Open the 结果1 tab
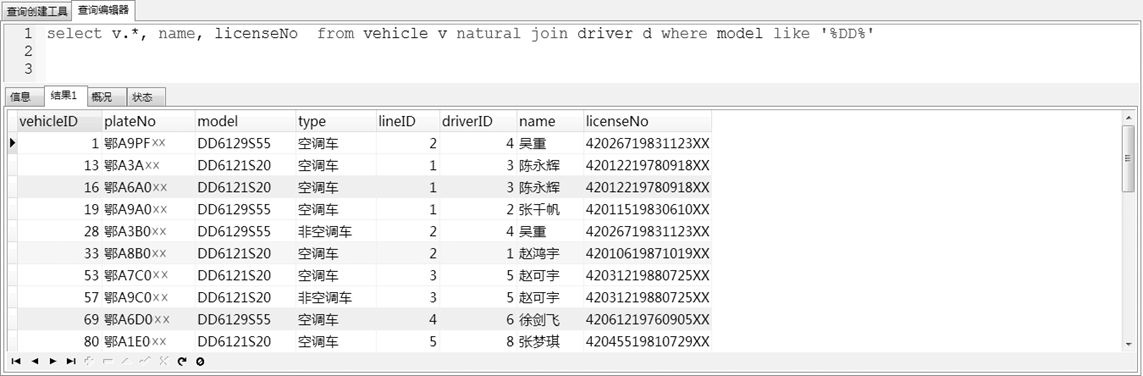The image size is (1143, 376). pos(64,95)
